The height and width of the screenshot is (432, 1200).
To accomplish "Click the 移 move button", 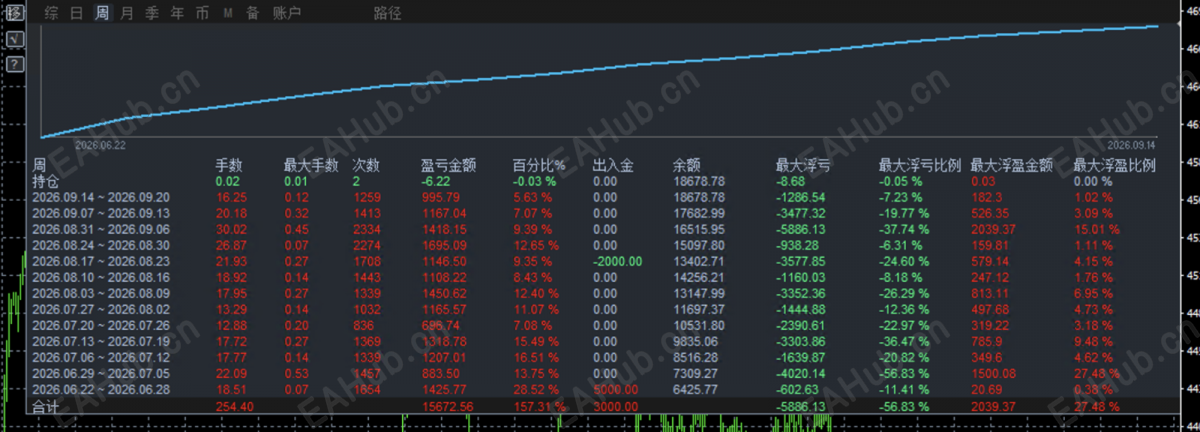I will 15,13.
